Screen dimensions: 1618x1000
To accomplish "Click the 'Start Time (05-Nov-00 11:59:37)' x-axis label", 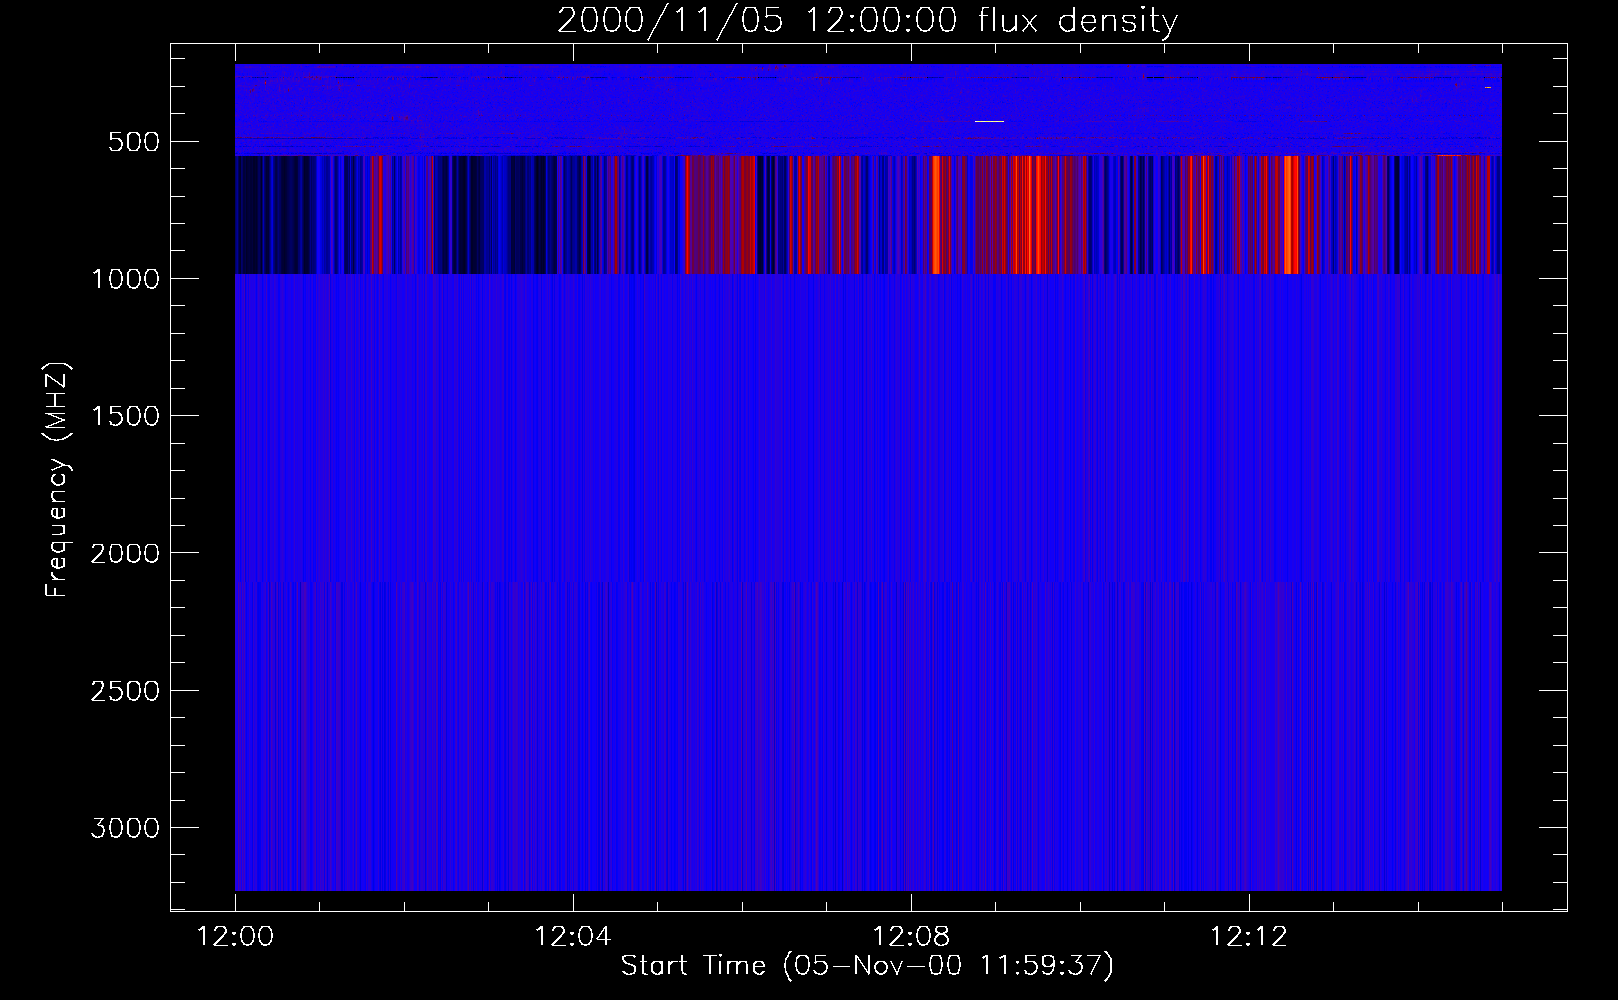I will point(867,966).
